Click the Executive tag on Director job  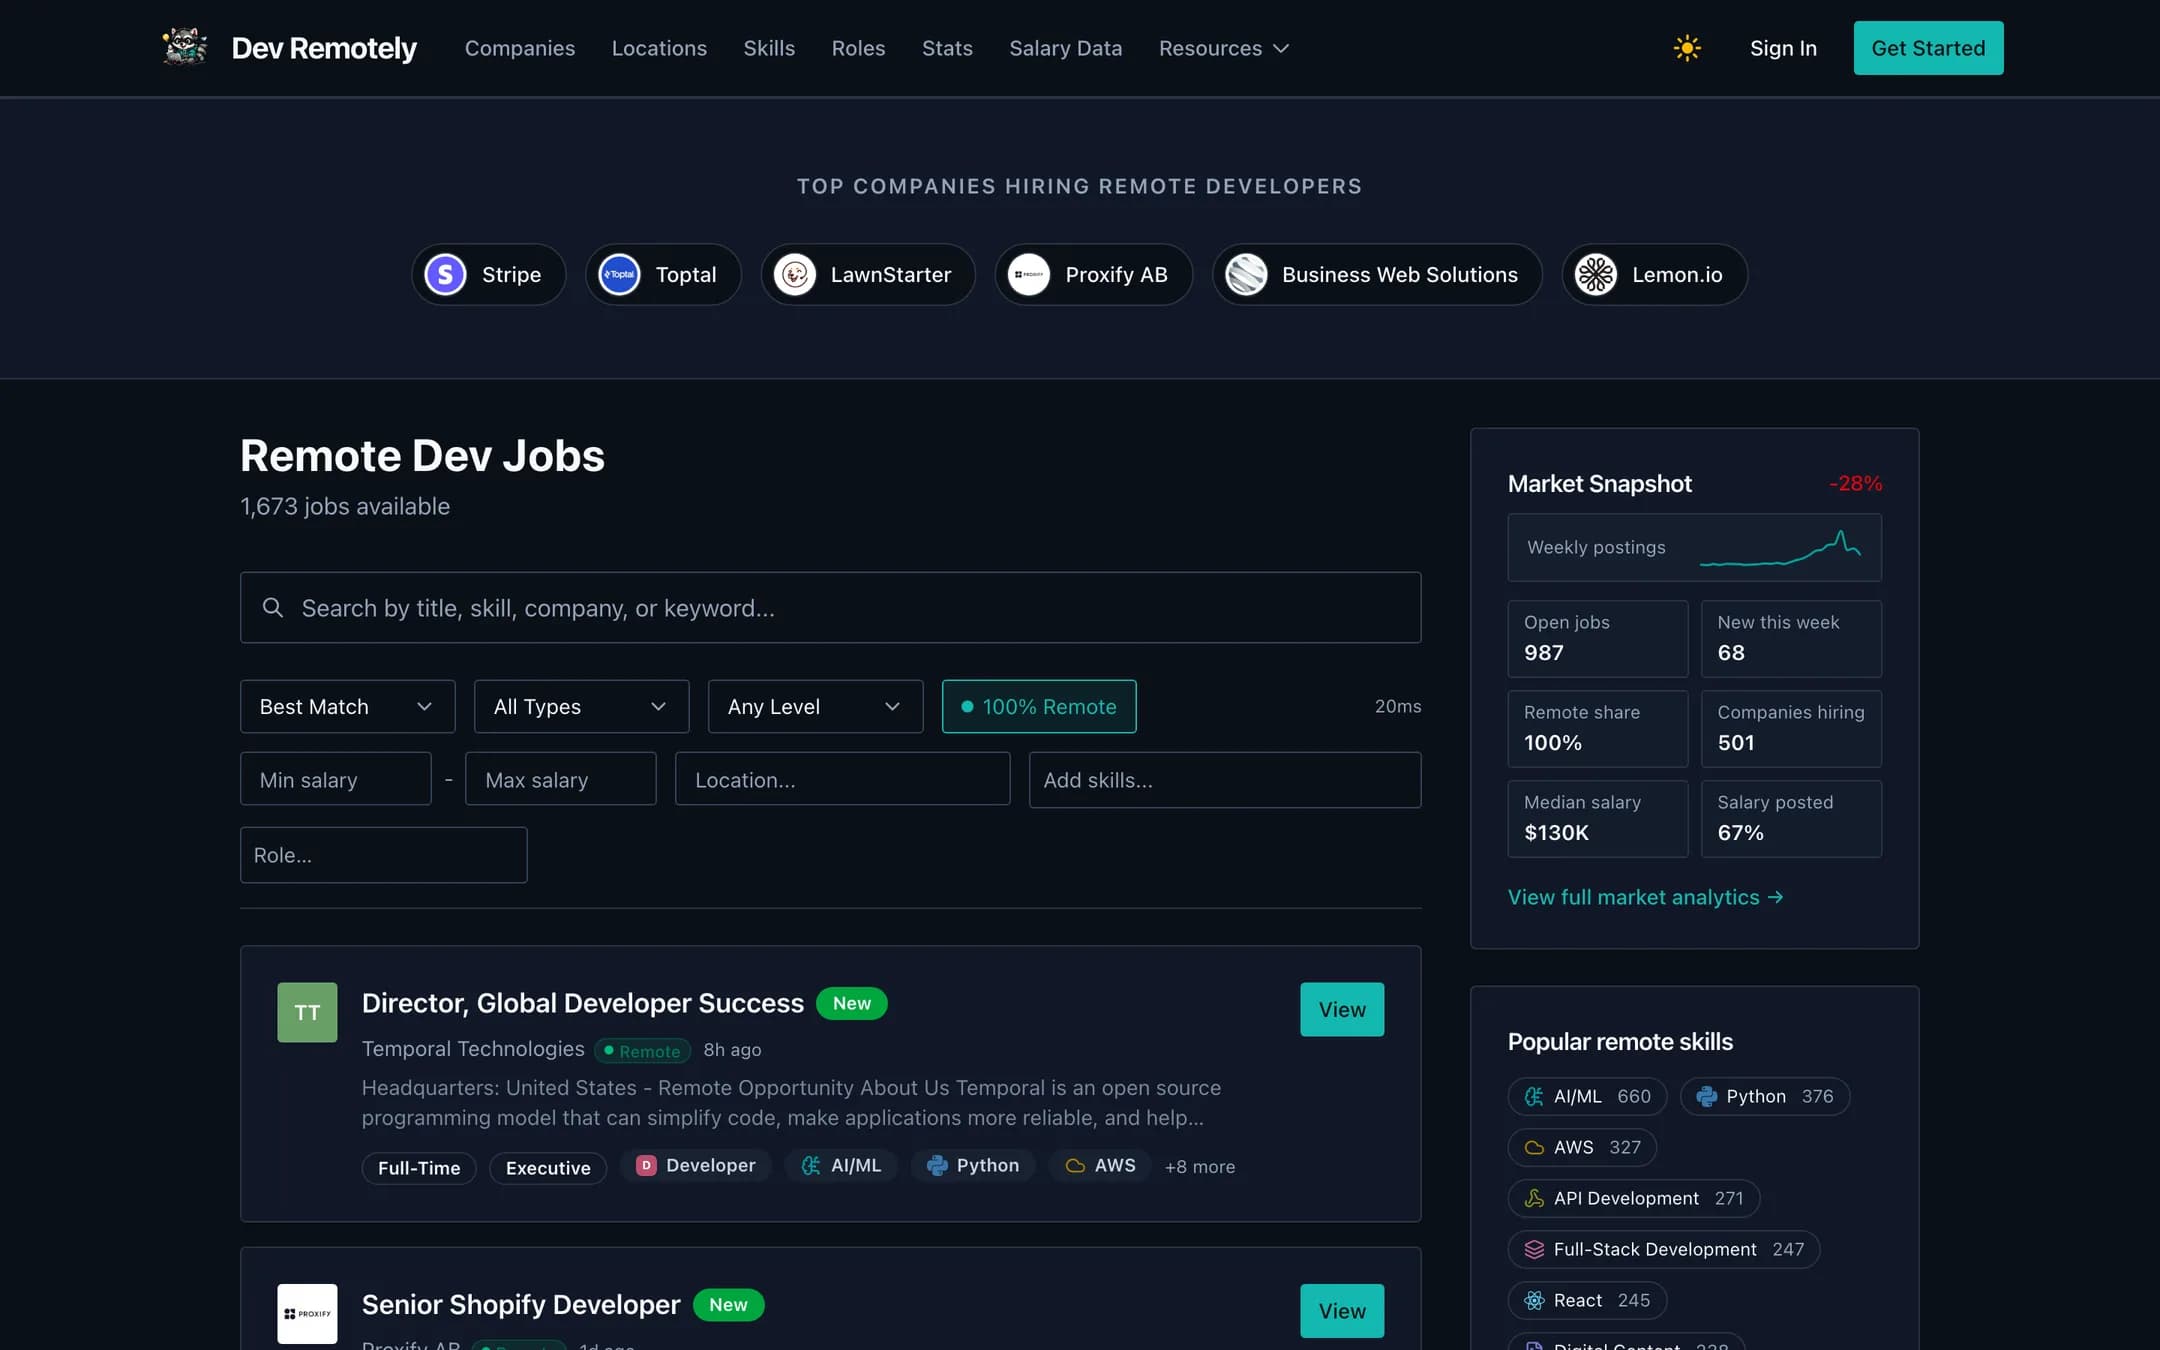pyautogui.click(x=548, y=1167)
